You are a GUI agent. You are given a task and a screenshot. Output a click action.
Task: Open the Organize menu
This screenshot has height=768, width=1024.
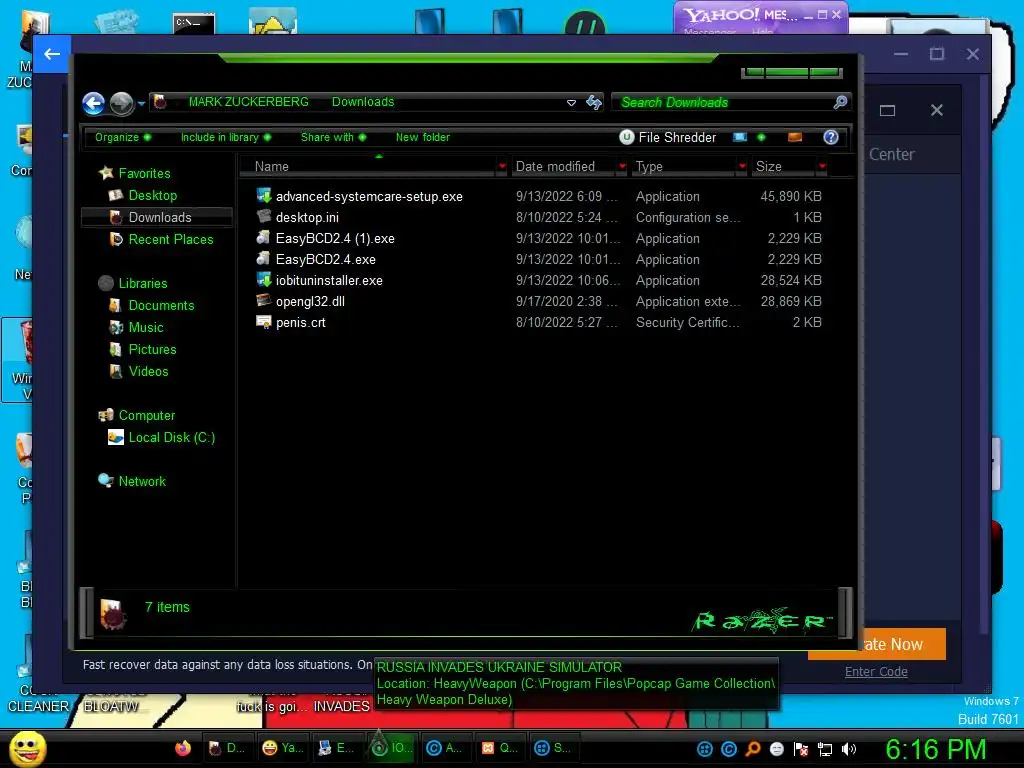(x=123, y=137)
